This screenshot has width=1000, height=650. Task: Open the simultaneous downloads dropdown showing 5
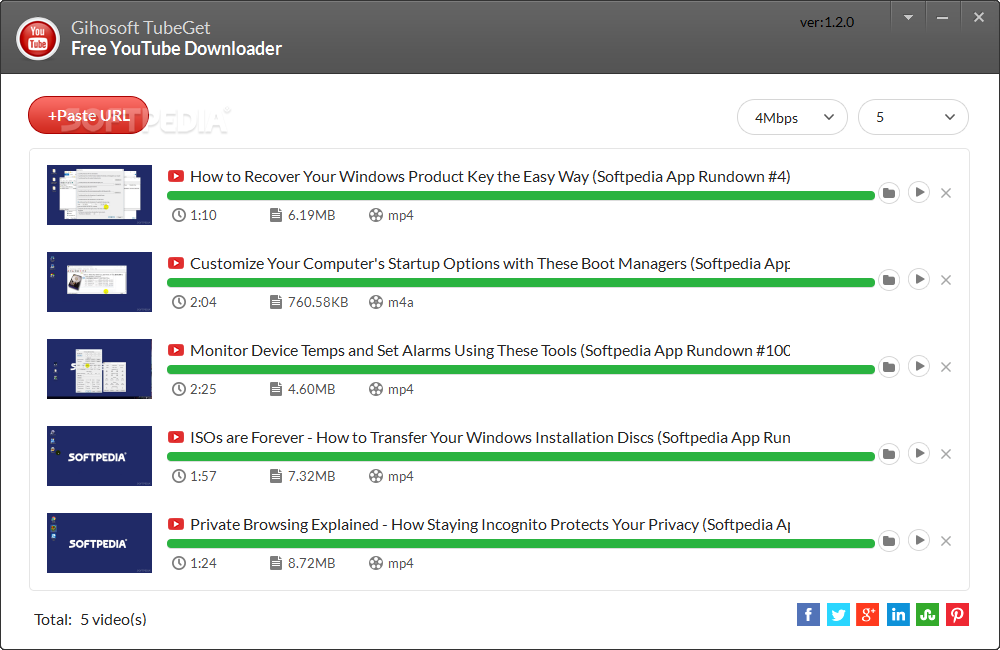(x=913, y=117)
